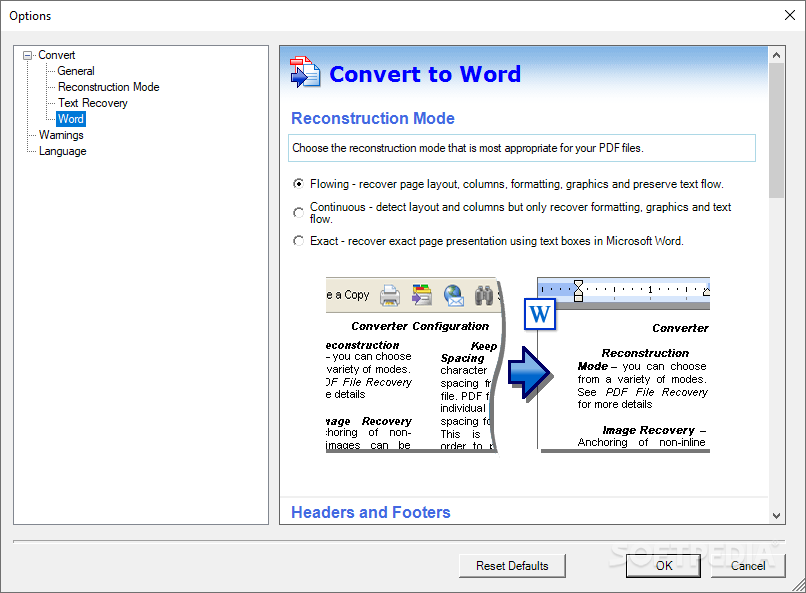Click the Convert to Word title
The height and width of the screenshot is (593, 806).
pyautogui.click(x=425, y=74)
